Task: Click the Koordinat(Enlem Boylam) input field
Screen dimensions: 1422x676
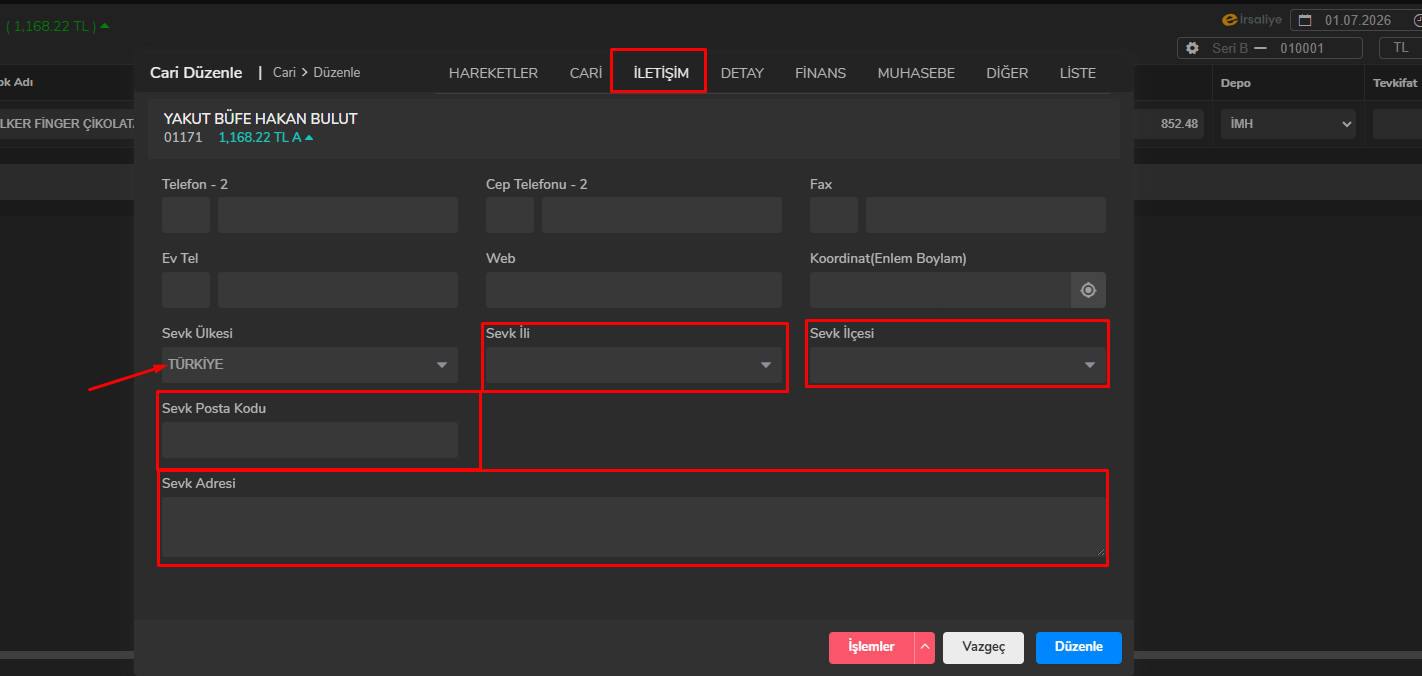Action: point(940,290)
